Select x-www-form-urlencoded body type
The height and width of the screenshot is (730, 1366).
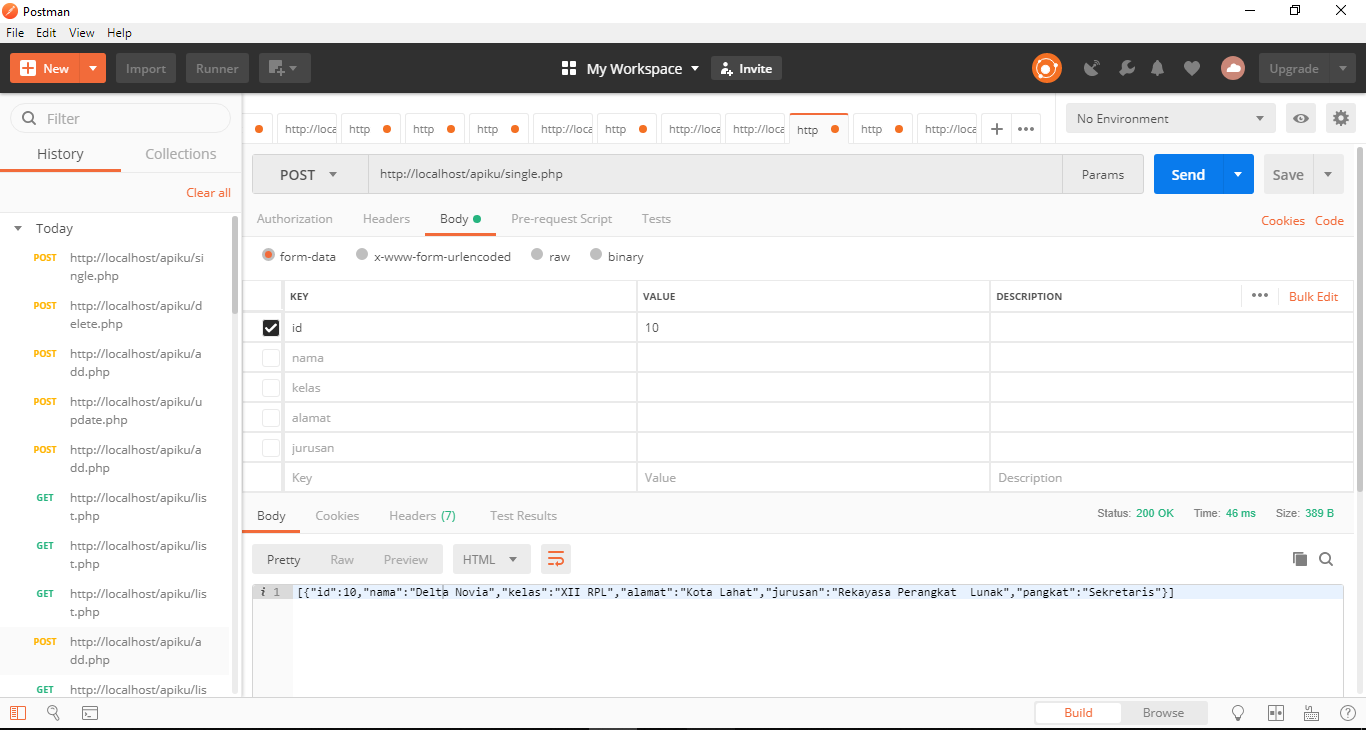point(362,255)
